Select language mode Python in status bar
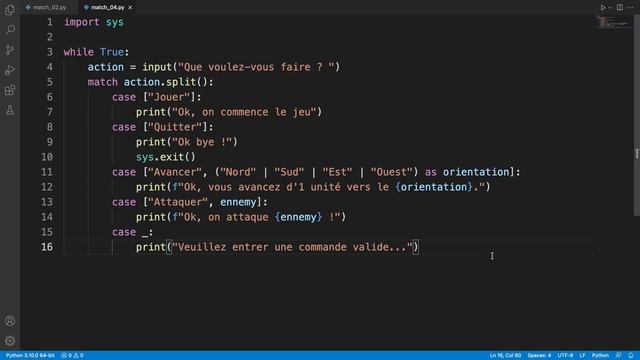 [600, 356]
